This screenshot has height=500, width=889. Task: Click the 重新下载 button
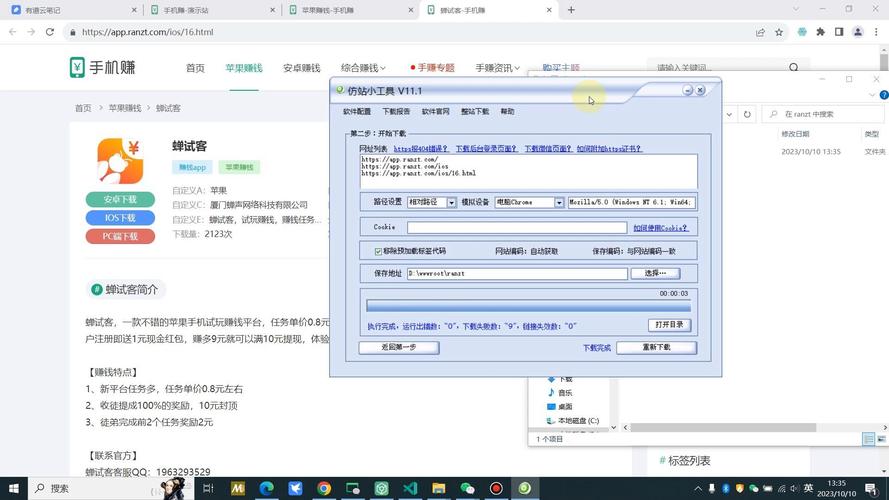(655, 348)
